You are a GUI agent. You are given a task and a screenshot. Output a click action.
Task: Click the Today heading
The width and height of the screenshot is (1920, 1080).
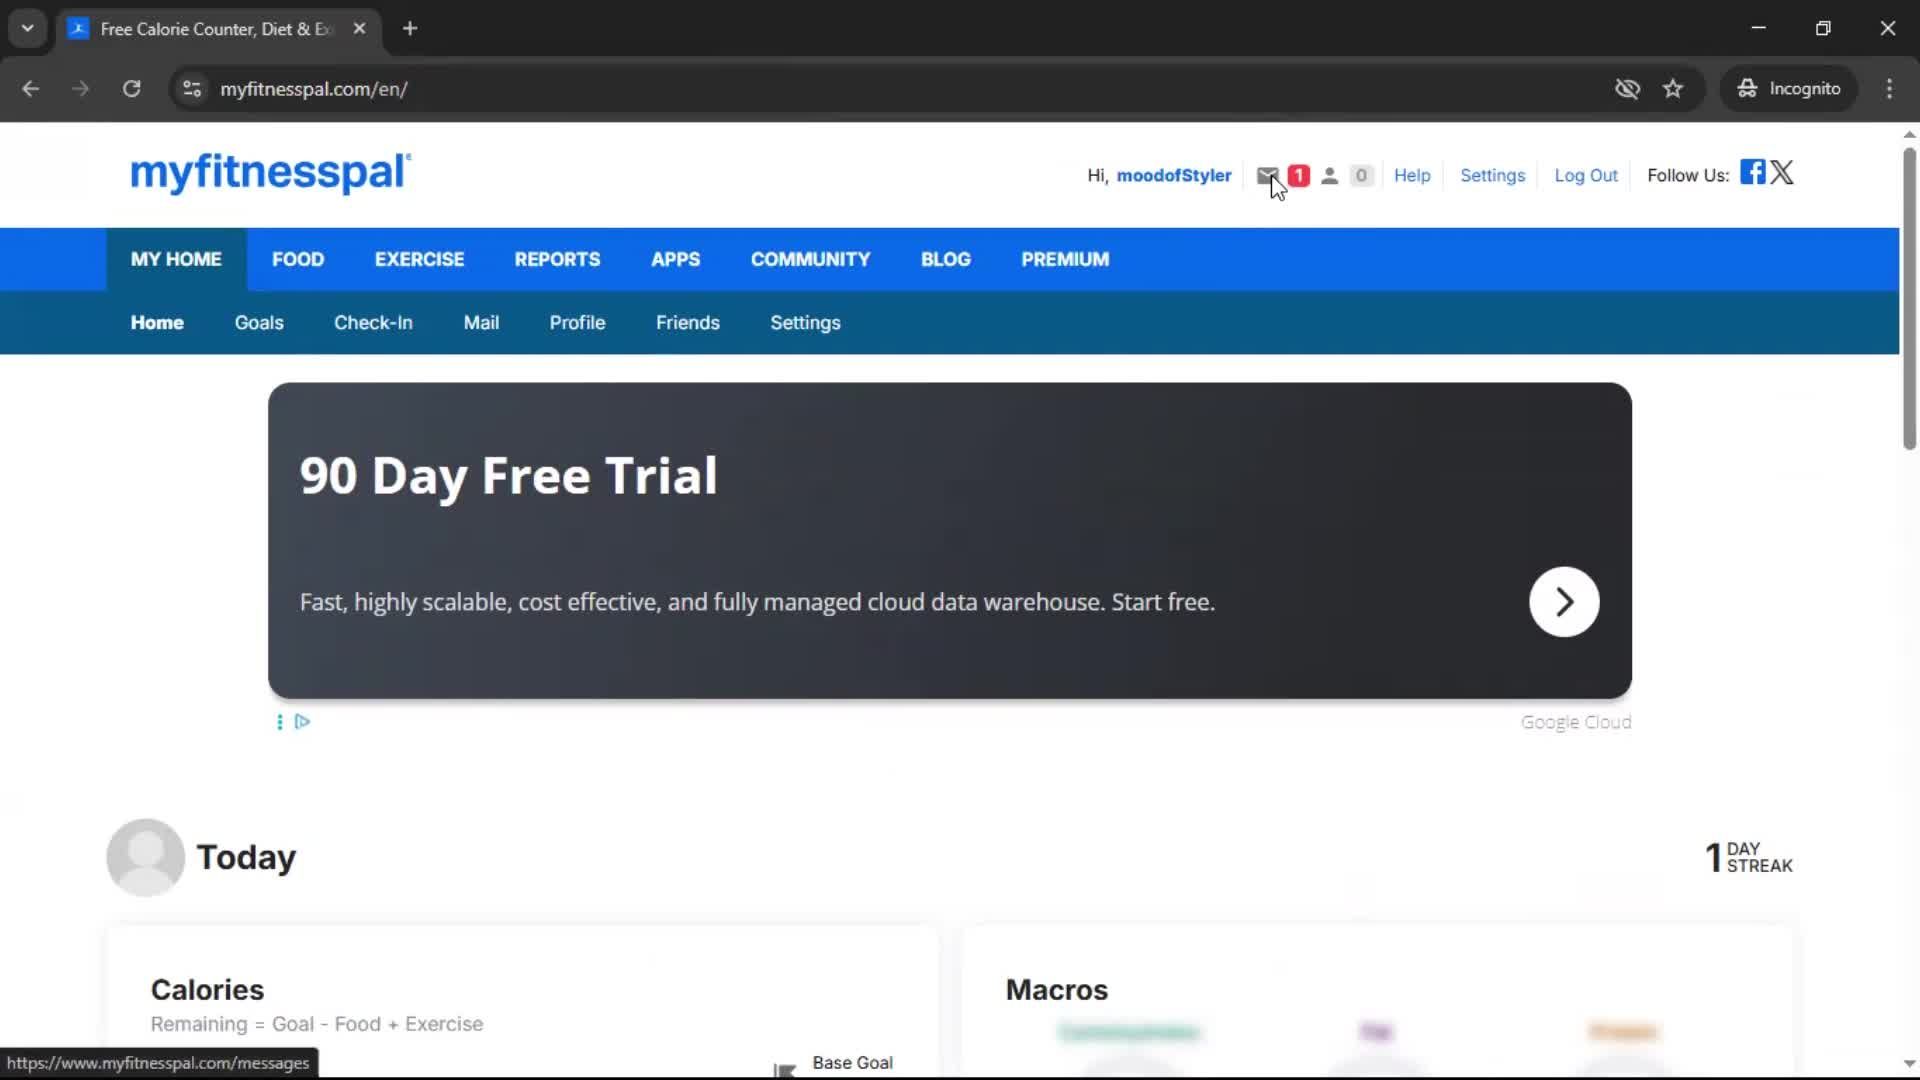pyautogui.click(x=246, y=857)
